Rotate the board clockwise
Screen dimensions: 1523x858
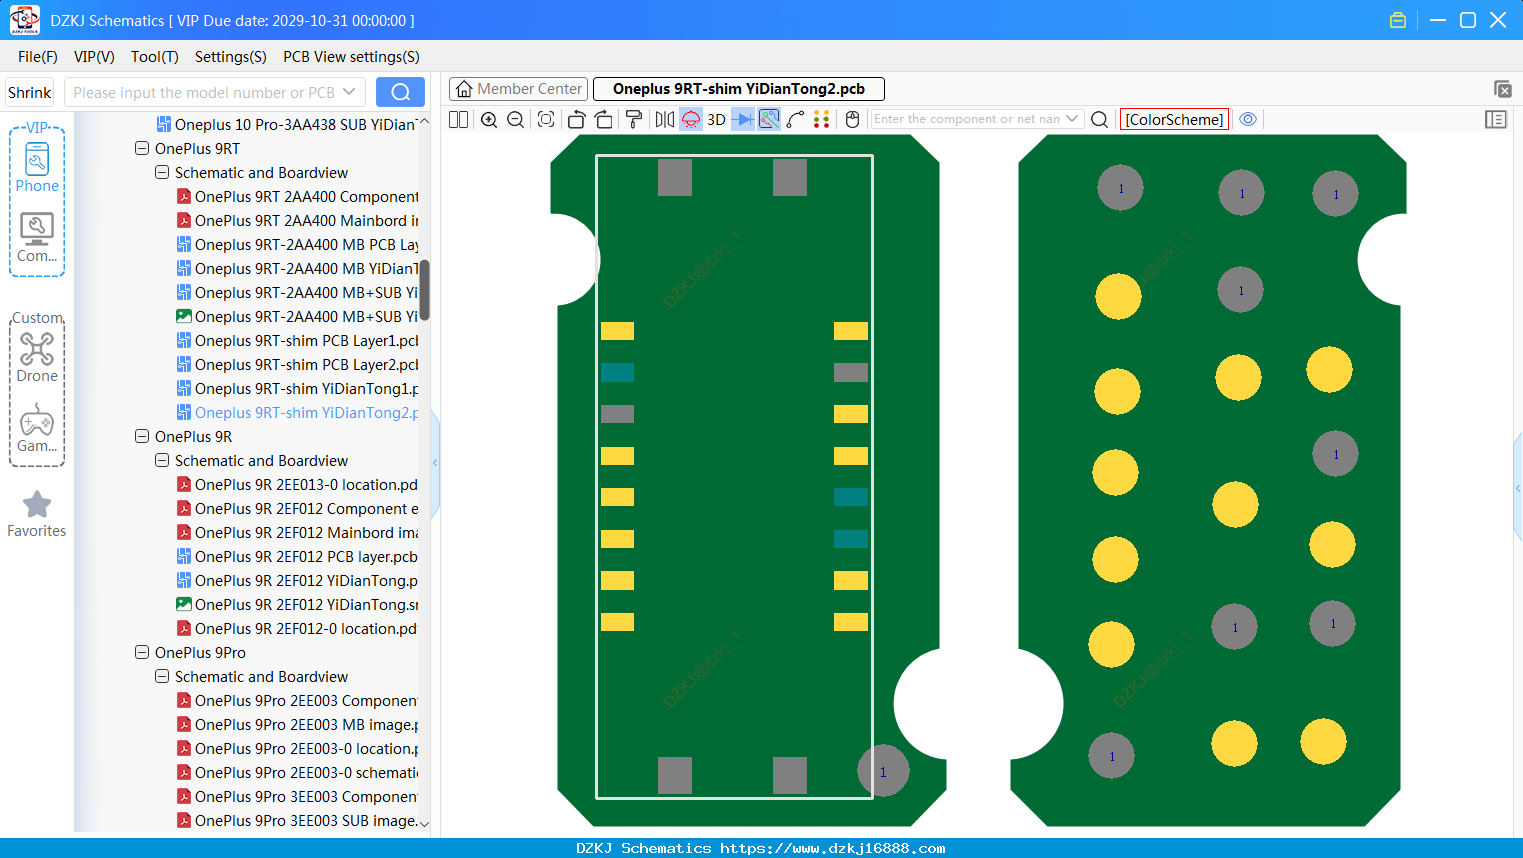(x=604, y=120)
